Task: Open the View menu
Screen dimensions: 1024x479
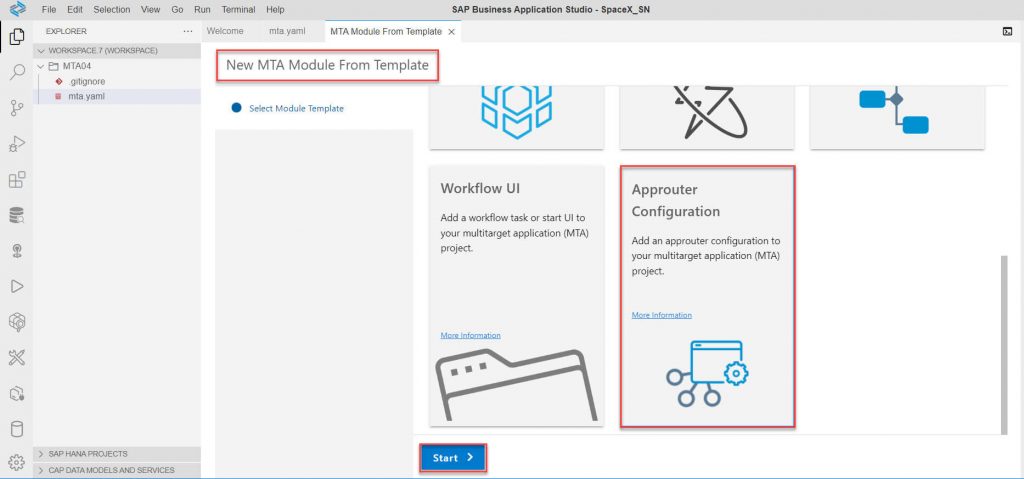Action: pyautogui.click(x=150, y=10)
